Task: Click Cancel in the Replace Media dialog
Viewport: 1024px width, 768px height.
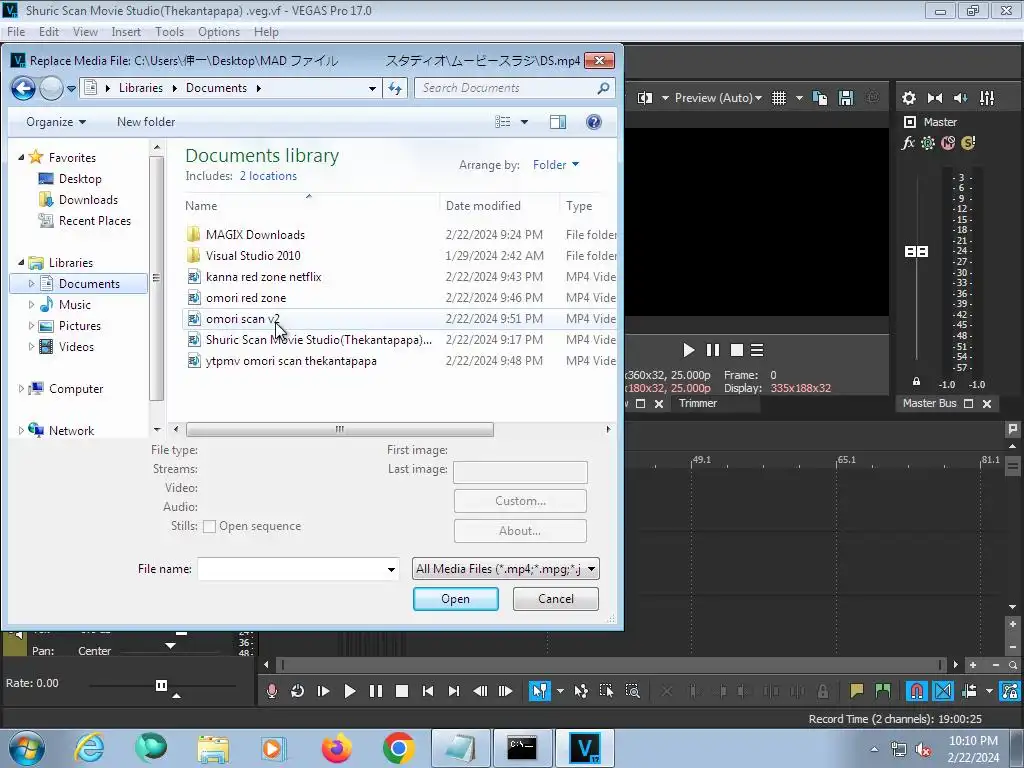Action: click(556, 599)
